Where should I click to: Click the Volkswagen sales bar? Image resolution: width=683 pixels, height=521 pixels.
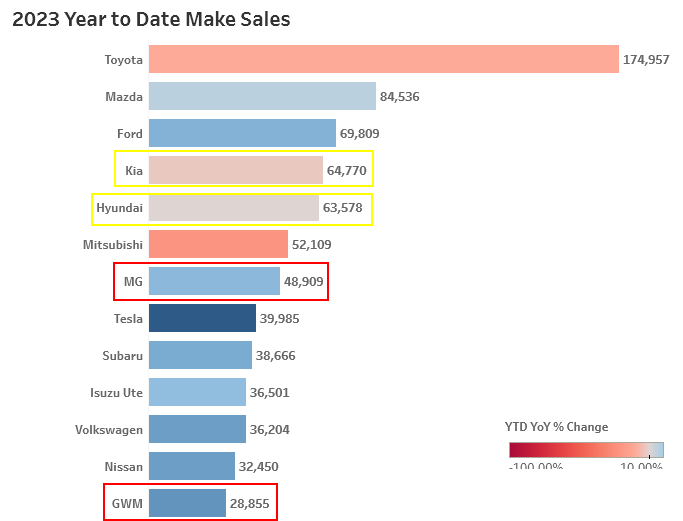pyautogui.click(x=197, y=429)
